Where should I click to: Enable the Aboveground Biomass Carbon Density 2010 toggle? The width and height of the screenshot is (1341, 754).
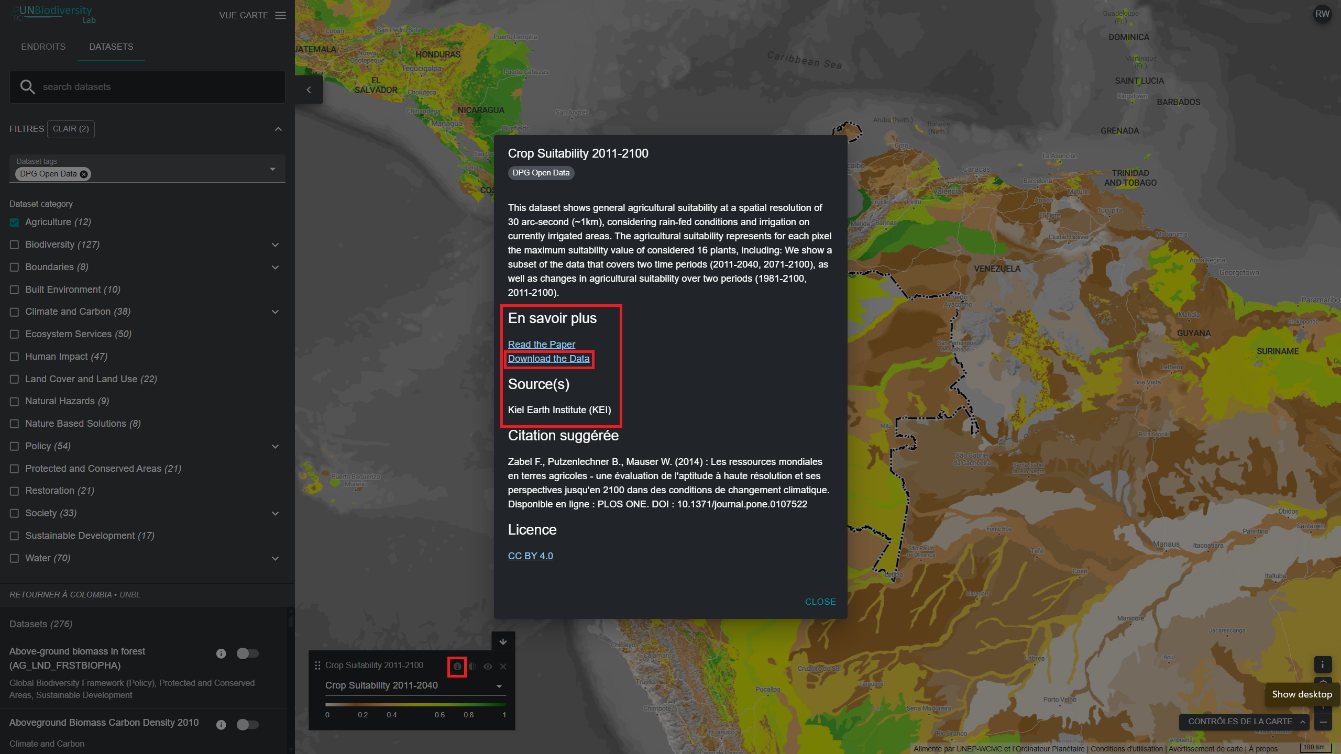point(247,725)
